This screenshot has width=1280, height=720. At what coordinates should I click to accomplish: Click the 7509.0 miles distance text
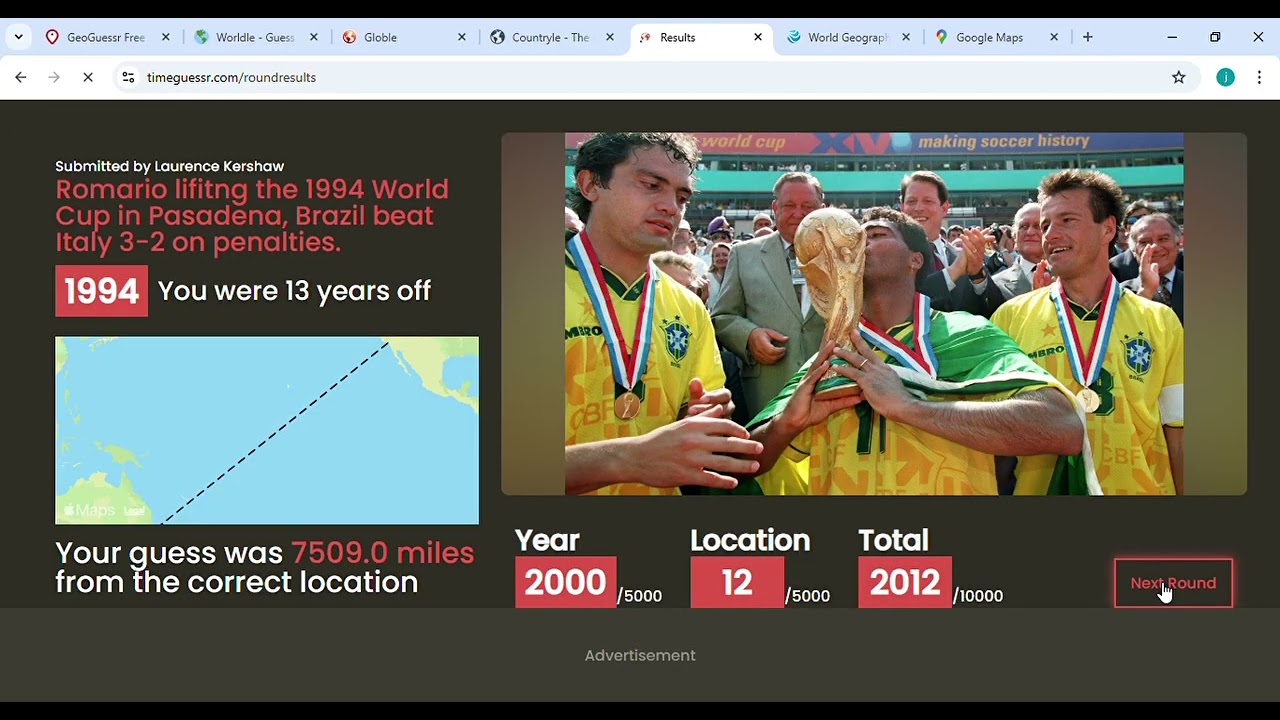point(382,553)
